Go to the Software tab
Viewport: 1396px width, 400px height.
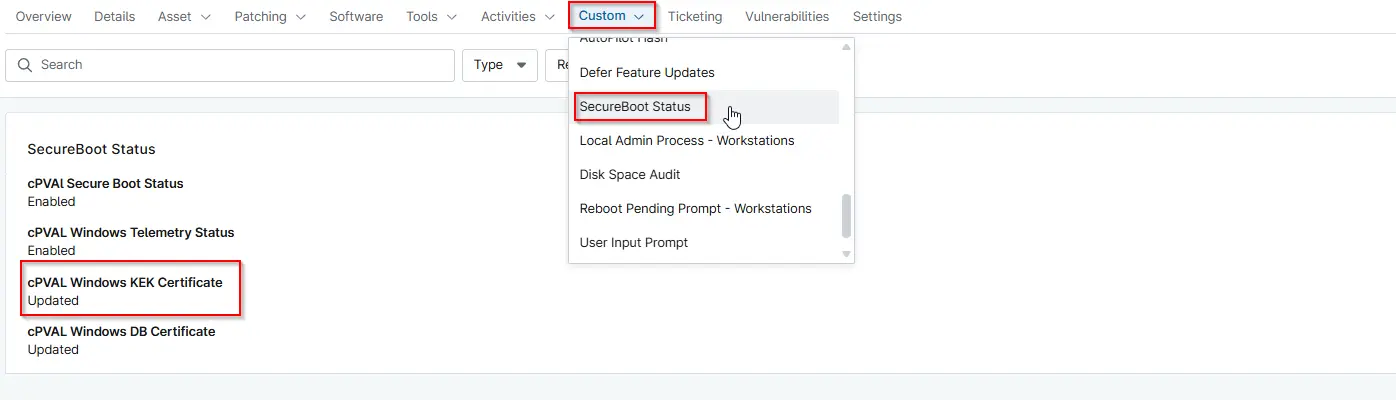click(356, 16)
